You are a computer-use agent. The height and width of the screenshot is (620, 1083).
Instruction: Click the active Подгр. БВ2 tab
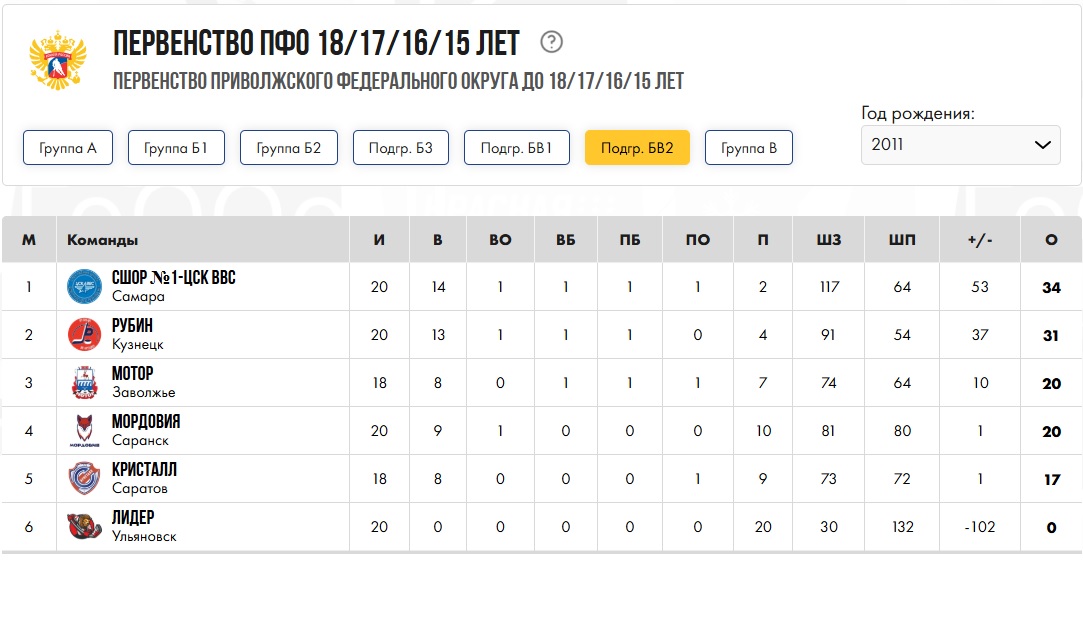[x=637, y=148]
